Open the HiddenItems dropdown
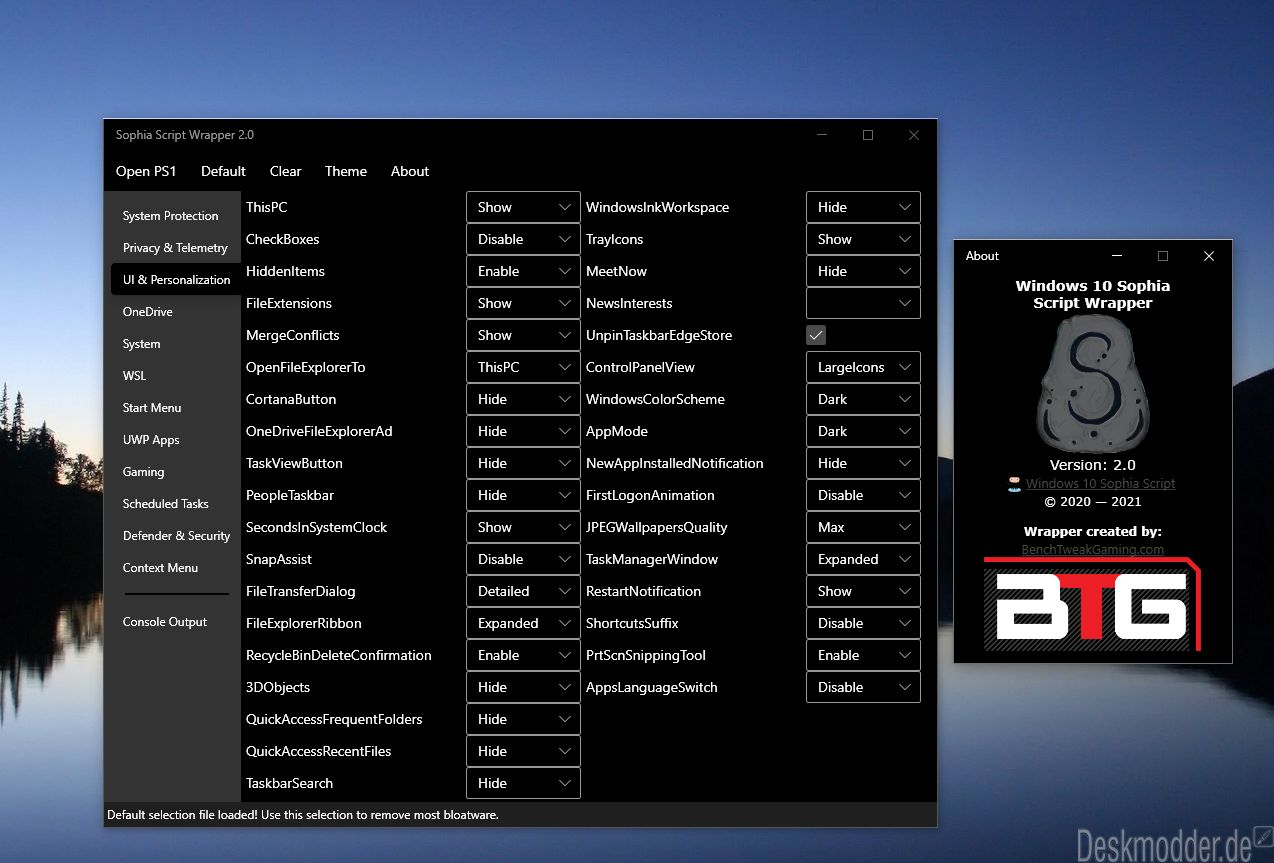1274x863 pixels. [523, 271]
